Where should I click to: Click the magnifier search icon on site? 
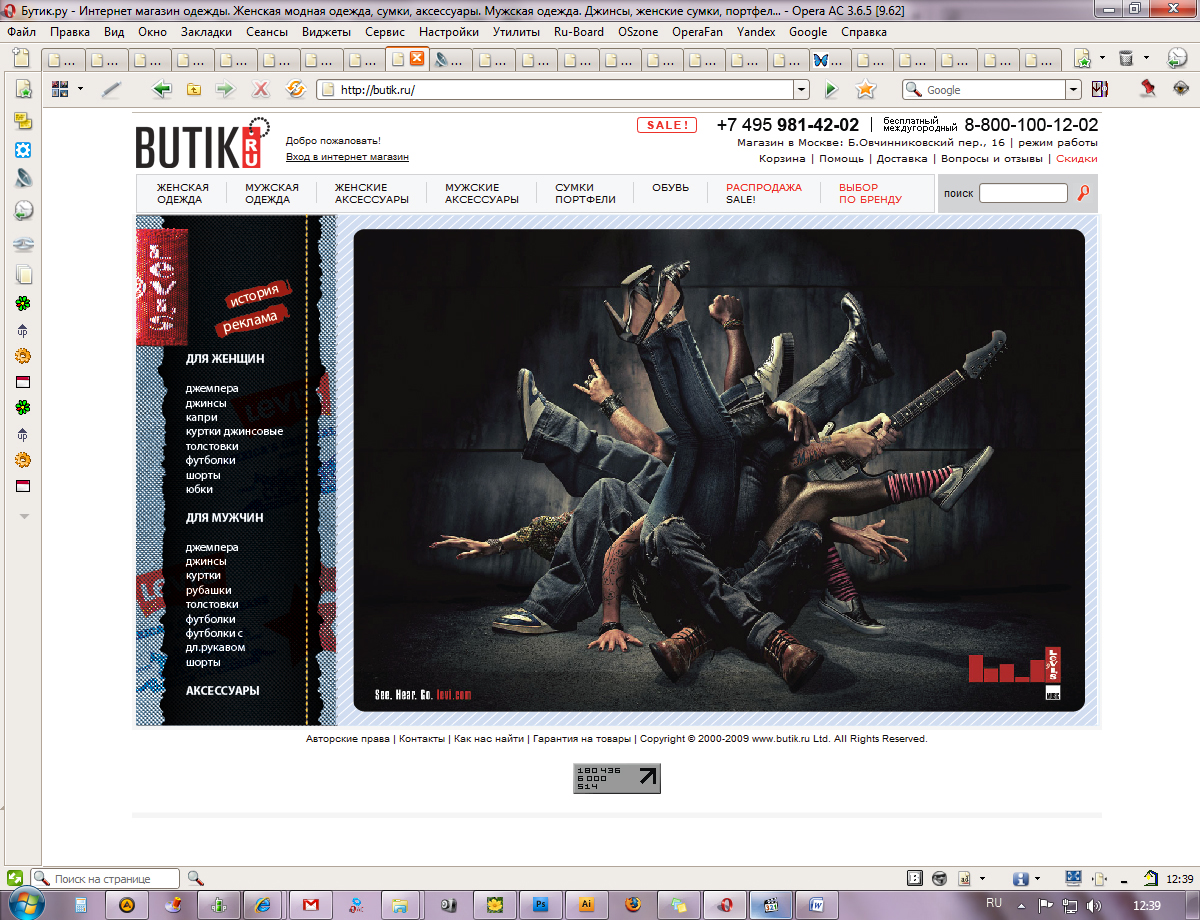[x=1083, y=193]
